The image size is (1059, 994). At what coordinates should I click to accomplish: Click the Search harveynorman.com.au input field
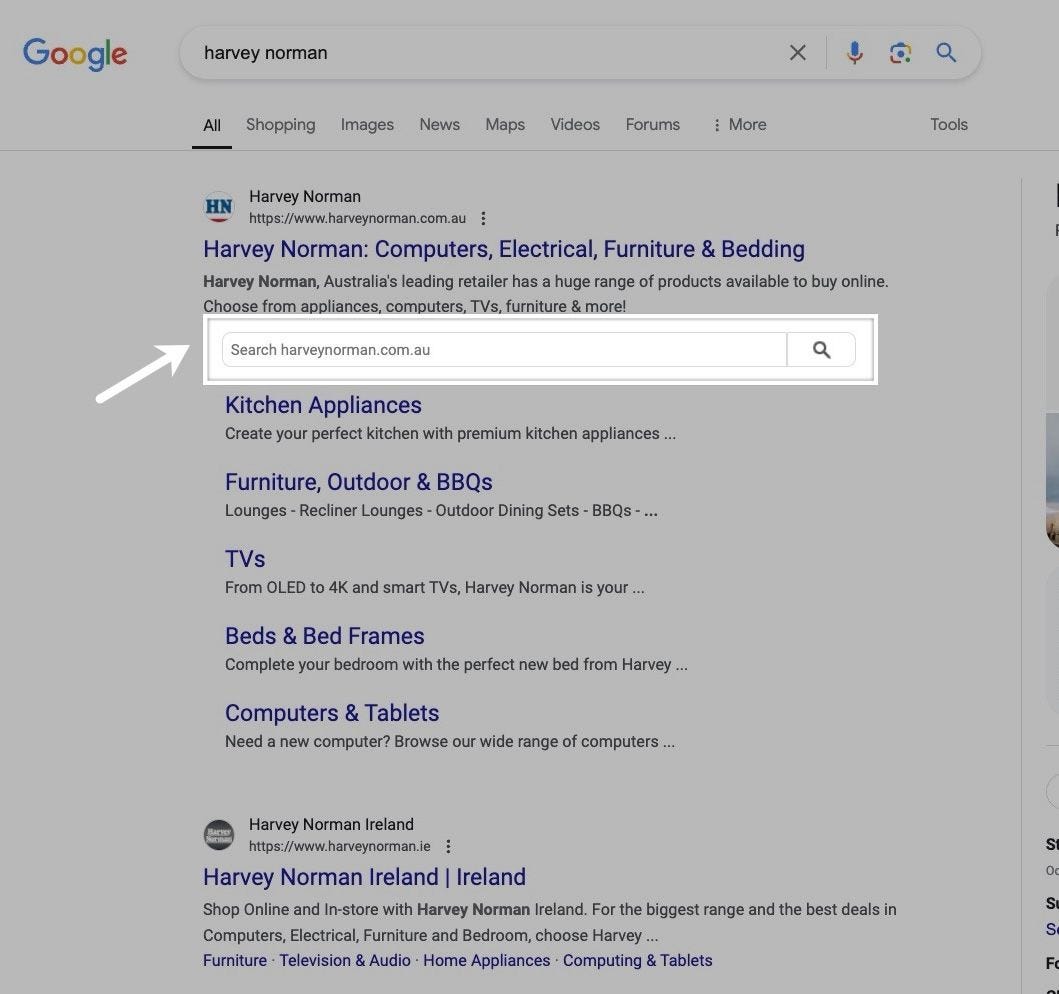point(505,350)
